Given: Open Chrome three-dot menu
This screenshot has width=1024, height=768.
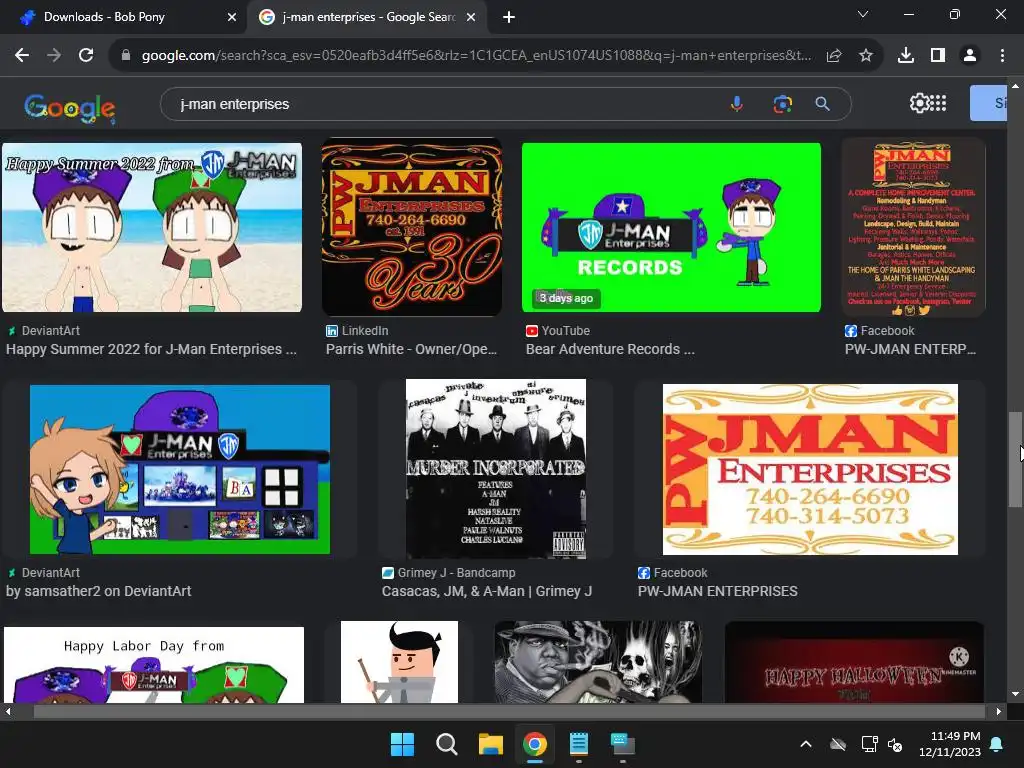Looking at the screenshot, I should [x=1002, y=56].
